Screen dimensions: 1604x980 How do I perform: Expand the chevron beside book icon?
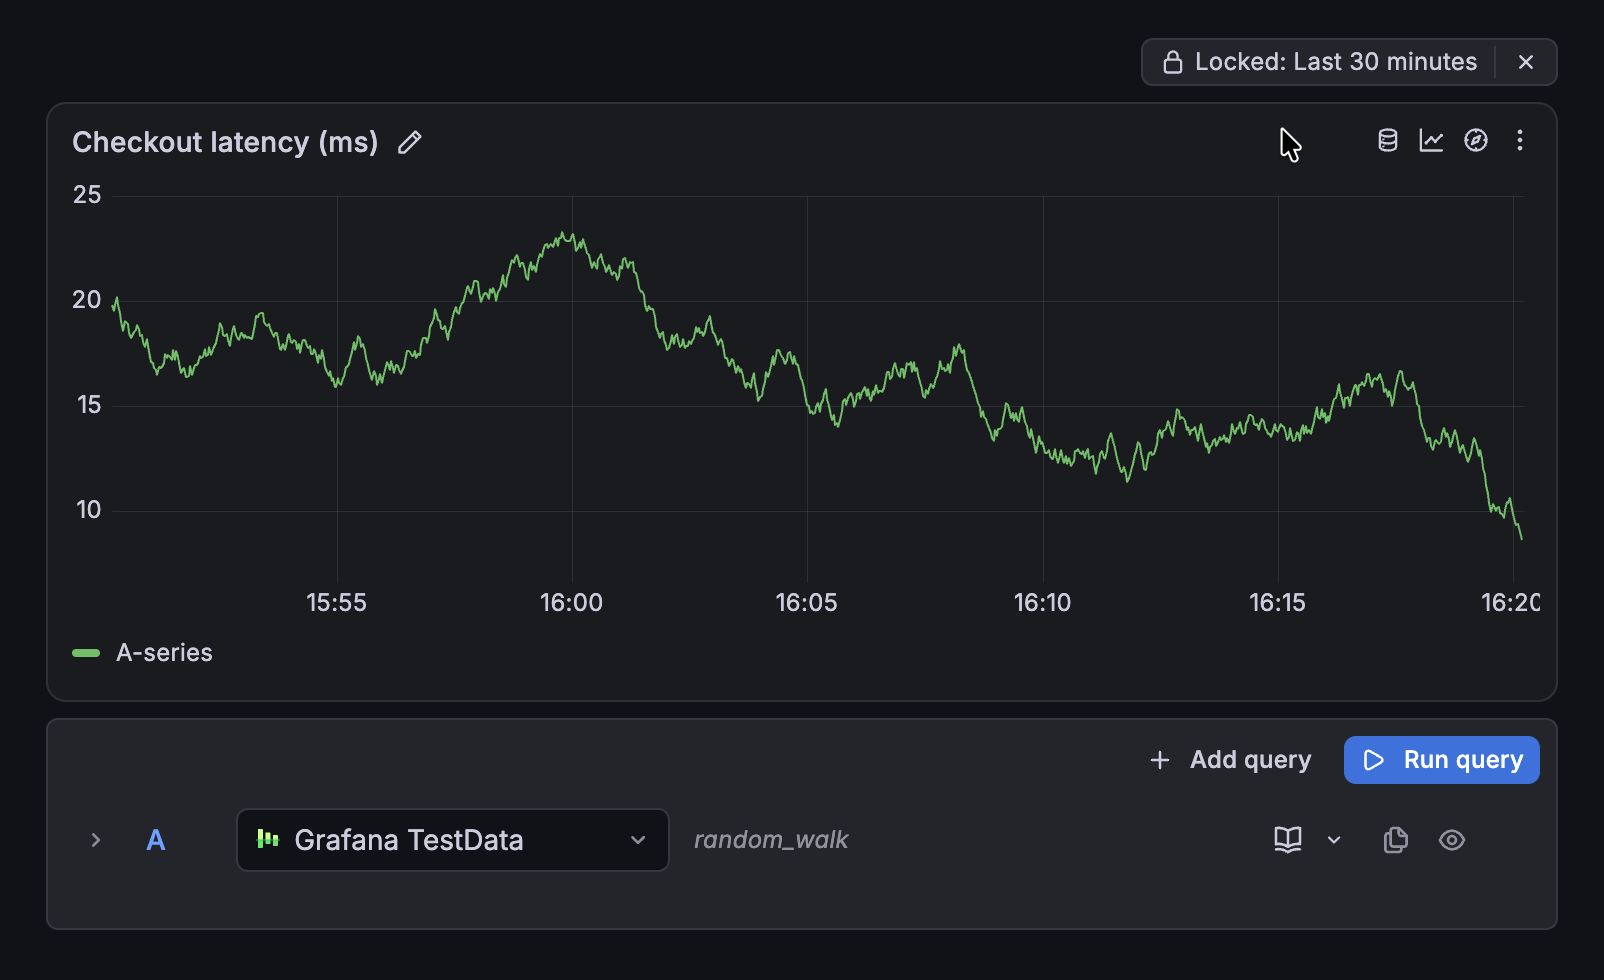1334,840
